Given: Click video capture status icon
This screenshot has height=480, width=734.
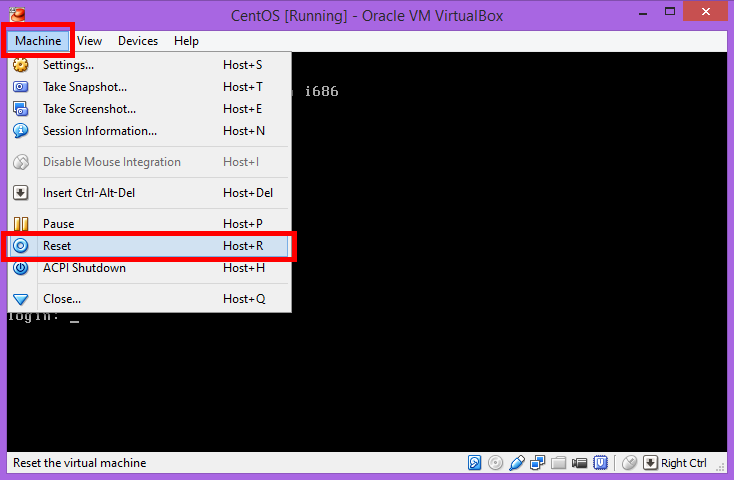Looking at the screenshot, I should [580, 463].
